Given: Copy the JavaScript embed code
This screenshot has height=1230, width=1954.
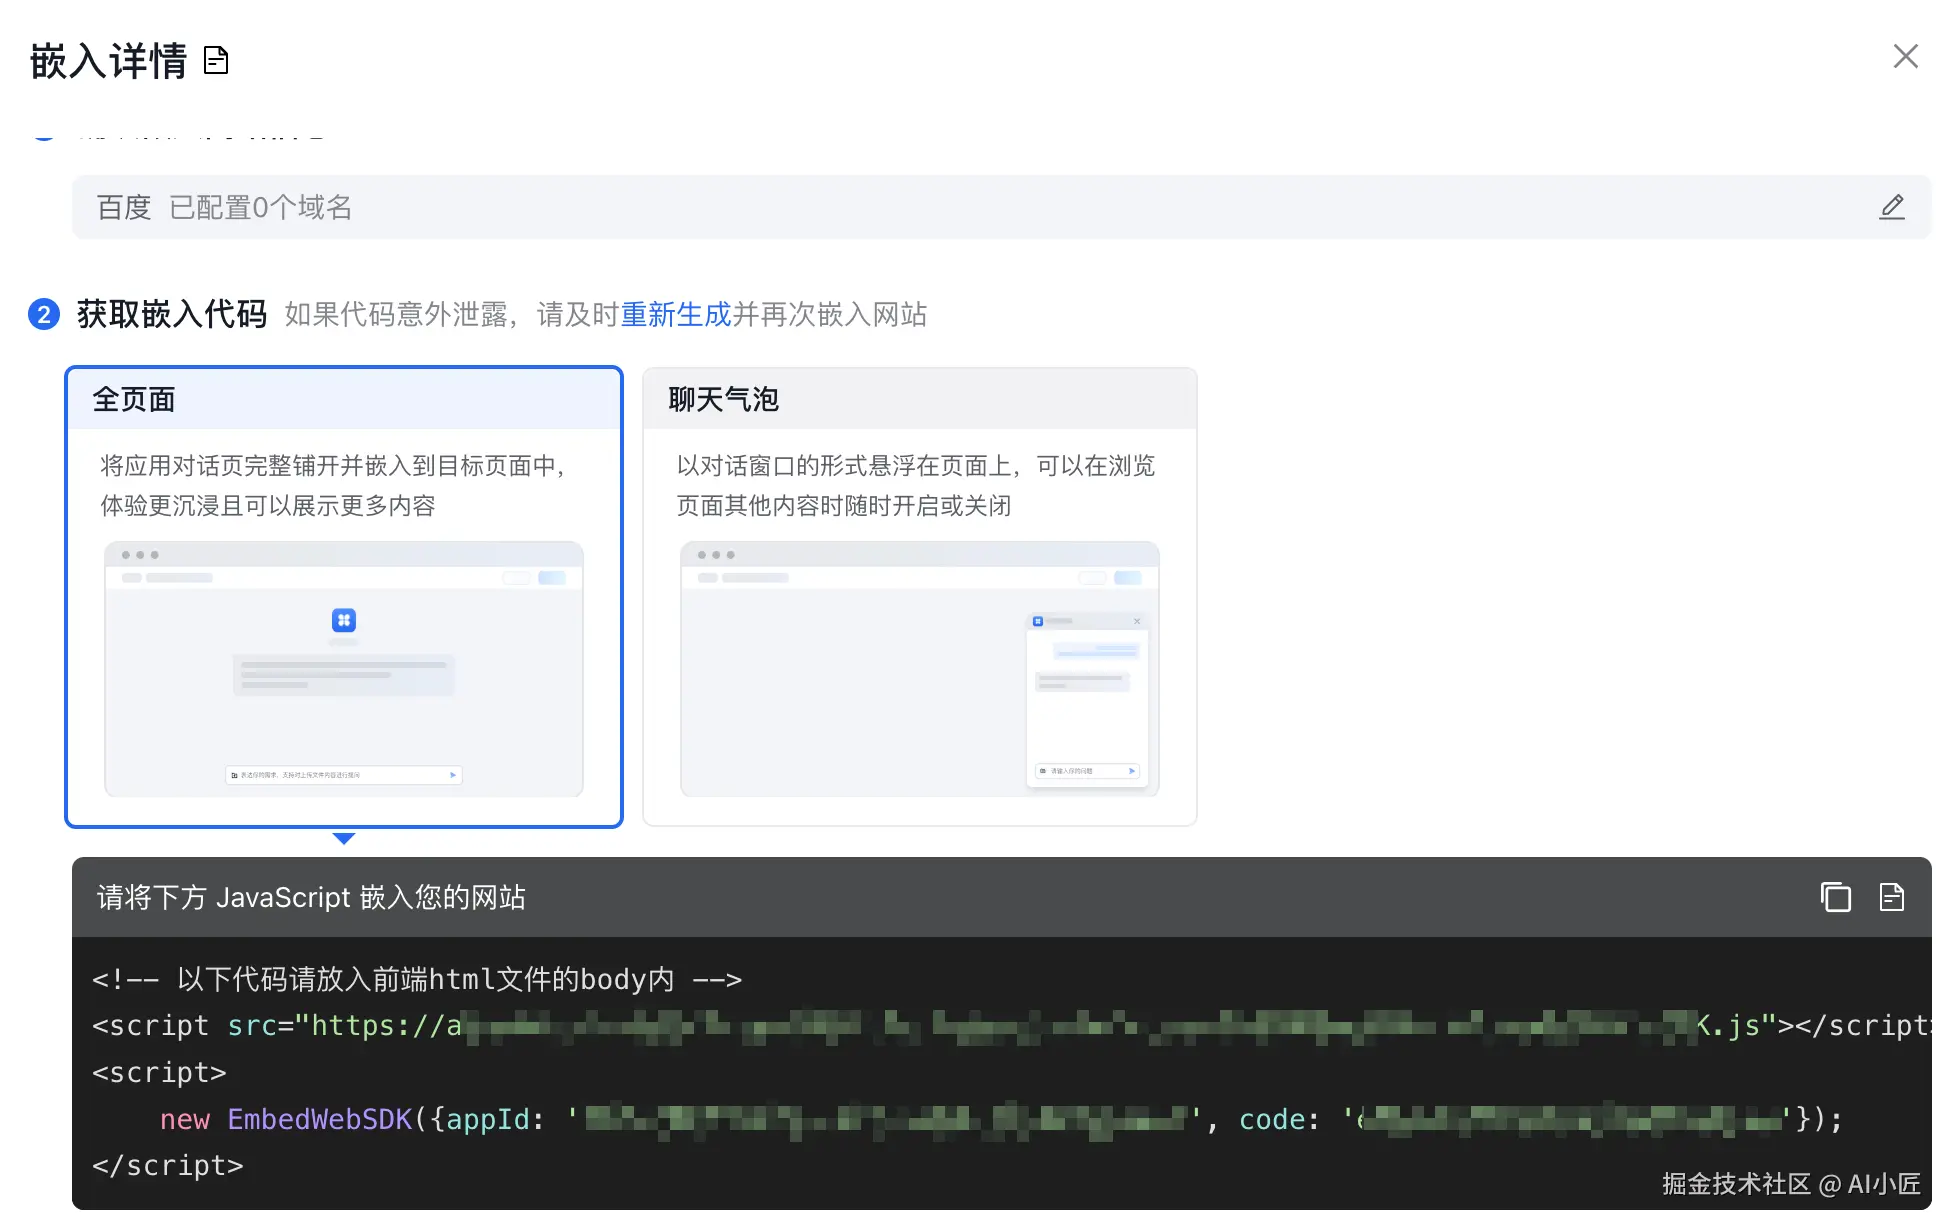Looking at the screenshot, I should coord(1835,897).
